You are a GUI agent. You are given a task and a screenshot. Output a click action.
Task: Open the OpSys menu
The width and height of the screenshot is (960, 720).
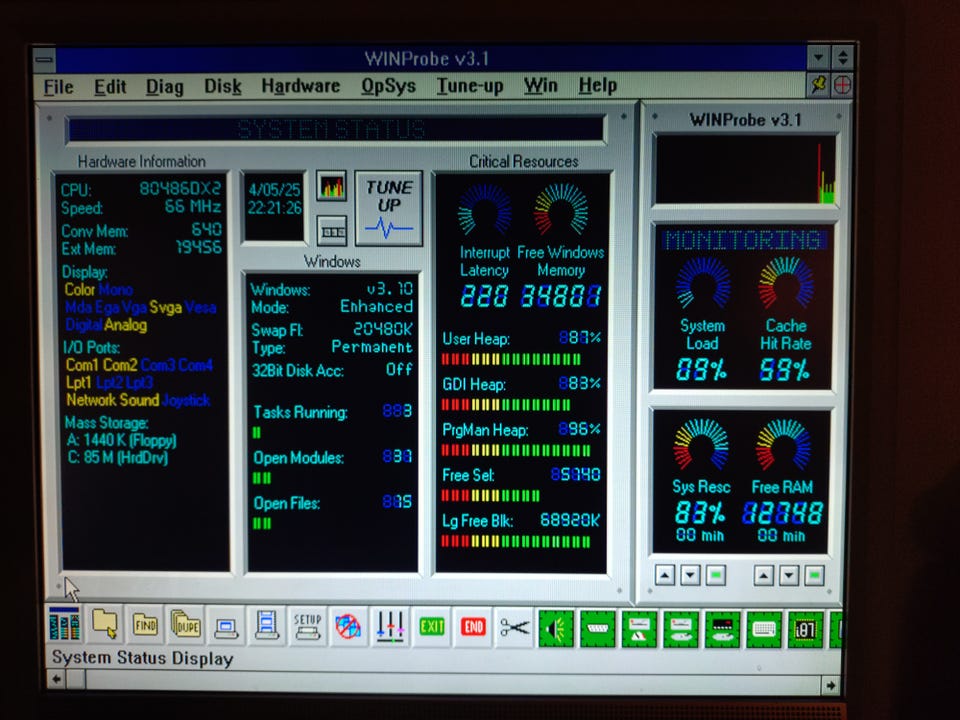[x=388, y=86]
